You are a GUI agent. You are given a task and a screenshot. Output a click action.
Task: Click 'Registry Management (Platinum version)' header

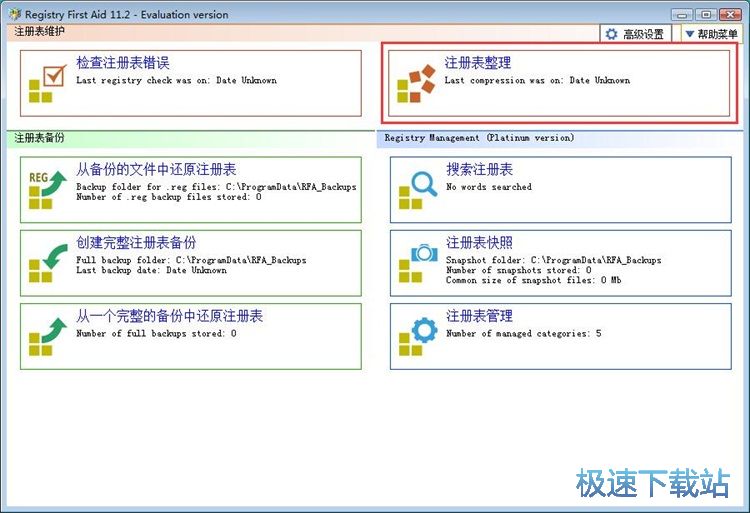(479, 138)
